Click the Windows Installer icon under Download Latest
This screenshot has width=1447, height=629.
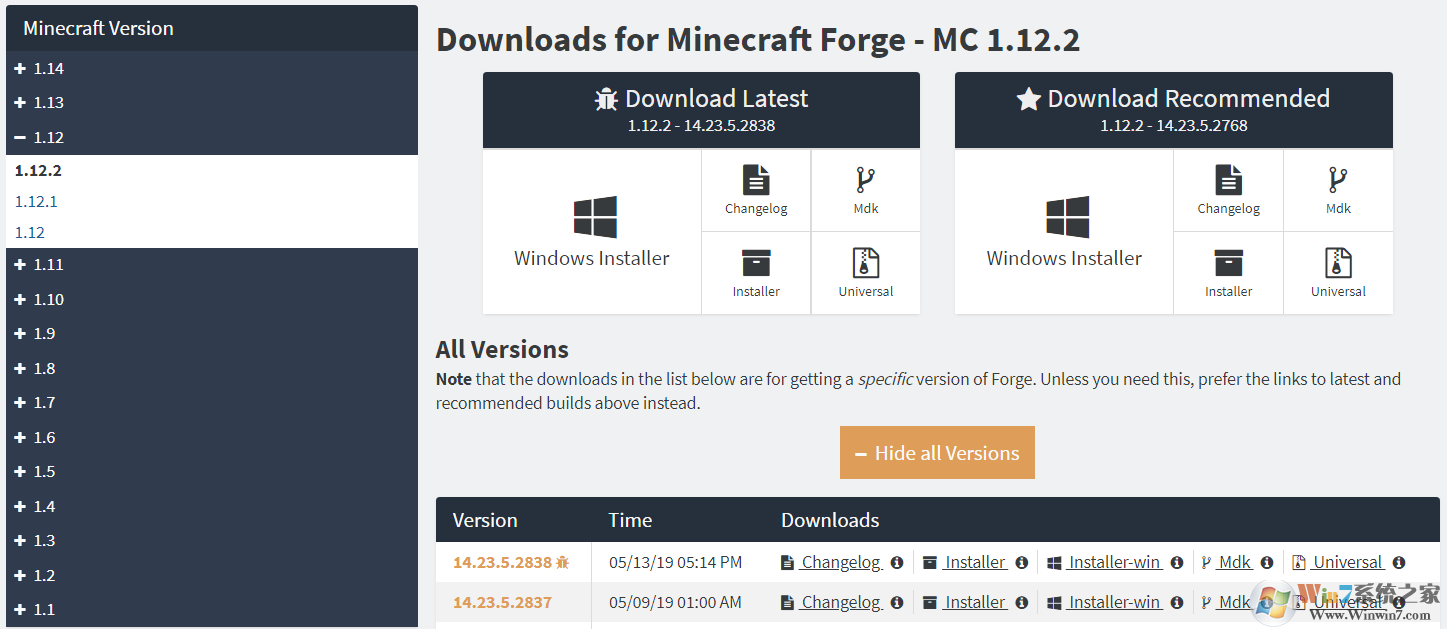(x=592, y=217)
